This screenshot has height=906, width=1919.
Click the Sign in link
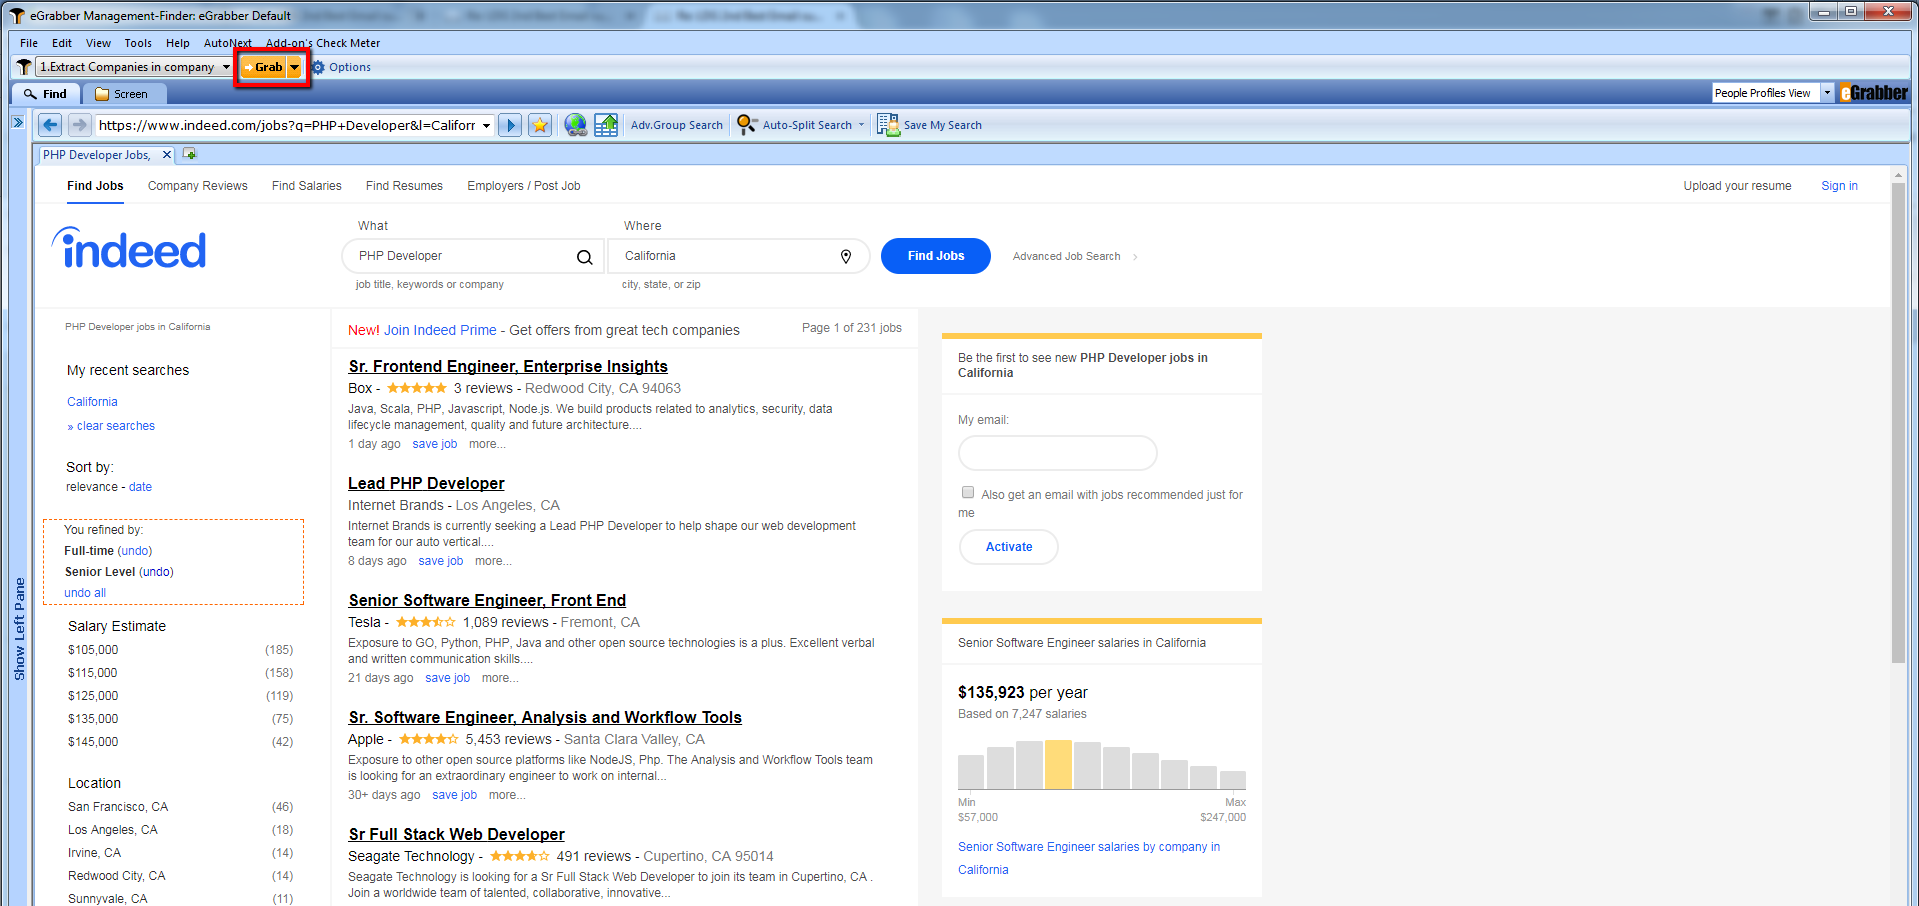click(x=1839, y=186)
